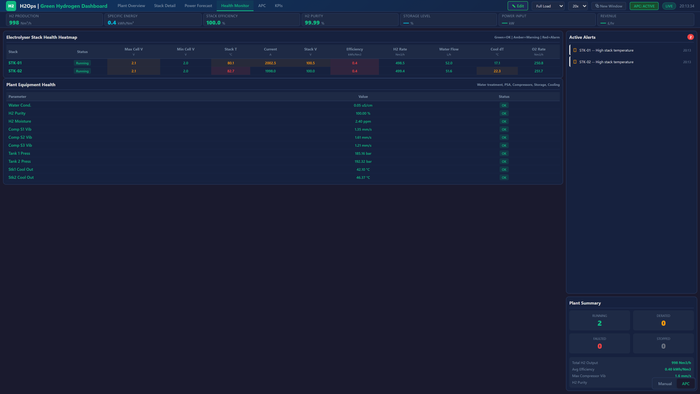
Task: Click the STK-02 Cool dT cell 22.3
Action: [497, 71]
